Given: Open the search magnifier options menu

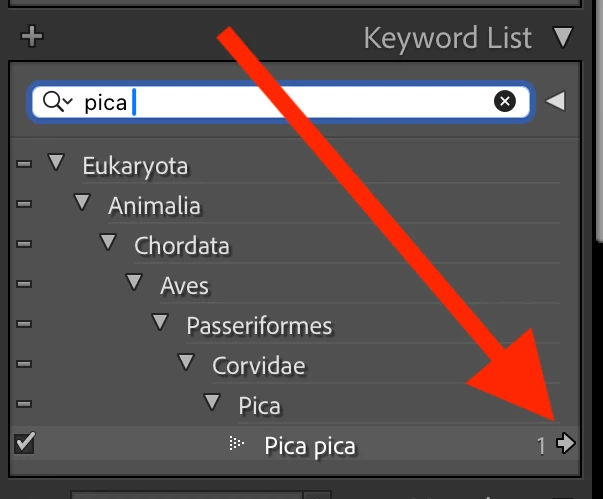Looking at the screenshot, I should click(x=59, y=101).
